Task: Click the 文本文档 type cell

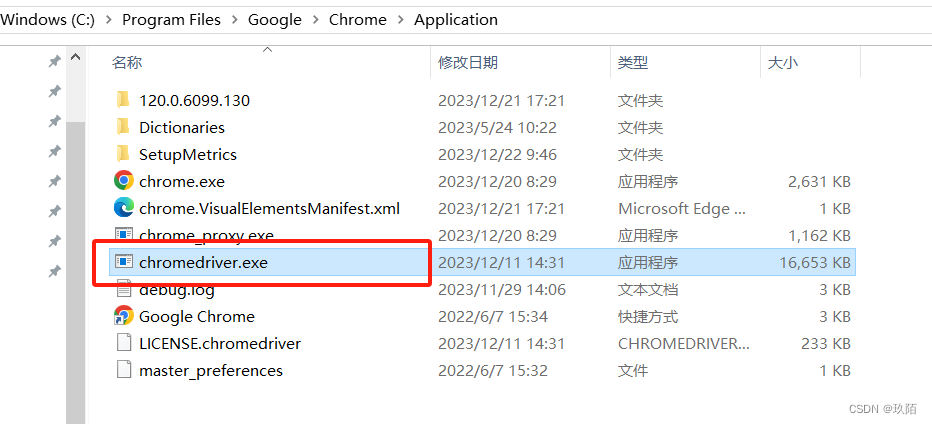Action: tap(648, 290)
